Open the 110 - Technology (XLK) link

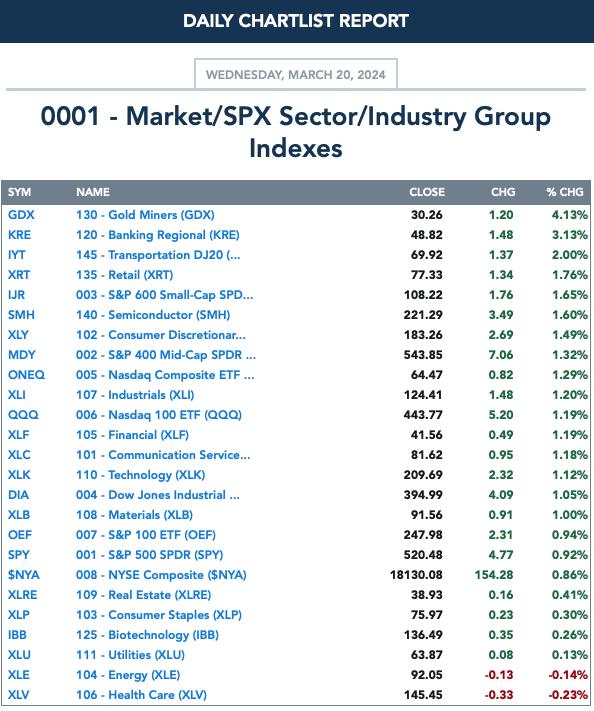[x=140, y=475]
